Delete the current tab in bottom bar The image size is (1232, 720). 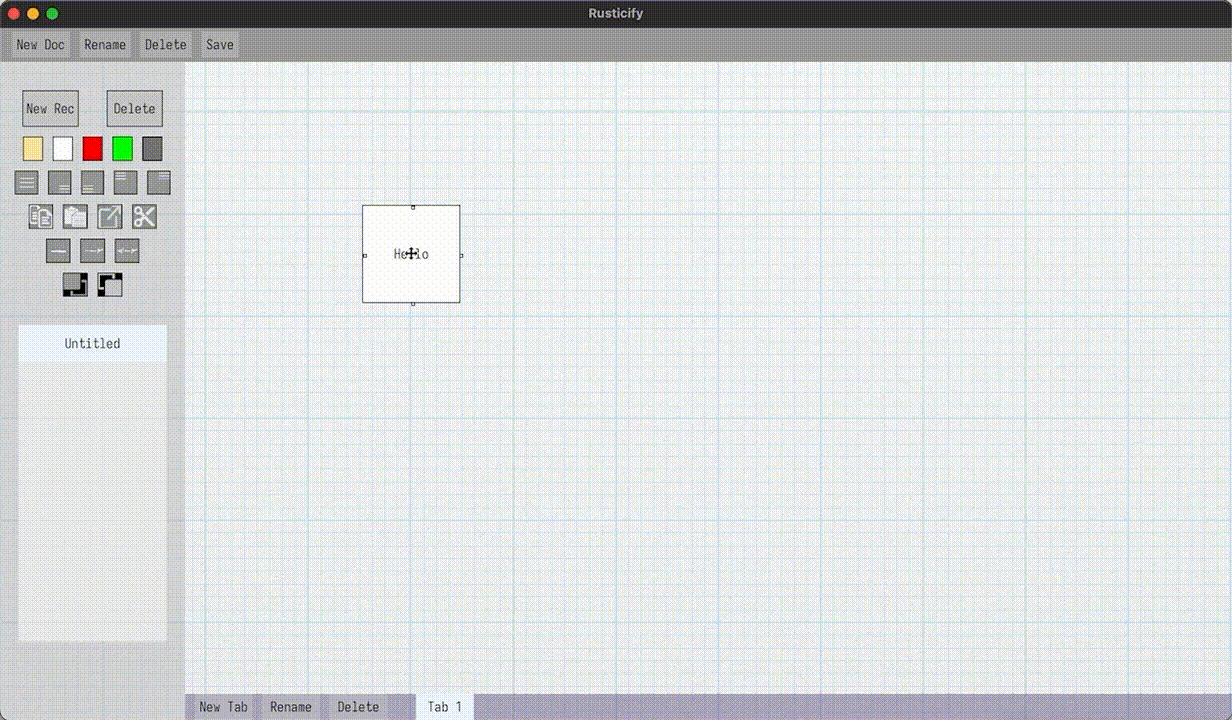click(x=358, y=707)
